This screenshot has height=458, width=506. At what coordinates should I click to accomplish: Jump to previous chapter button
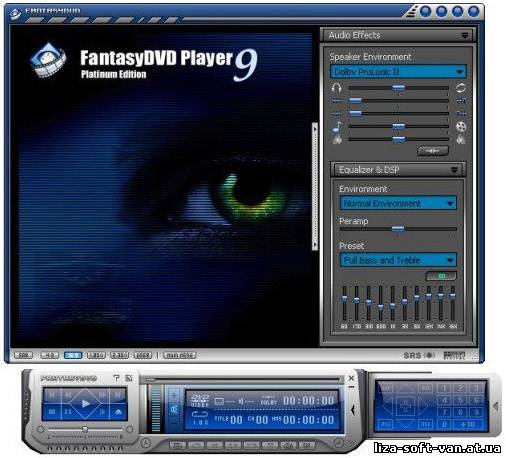52,395
